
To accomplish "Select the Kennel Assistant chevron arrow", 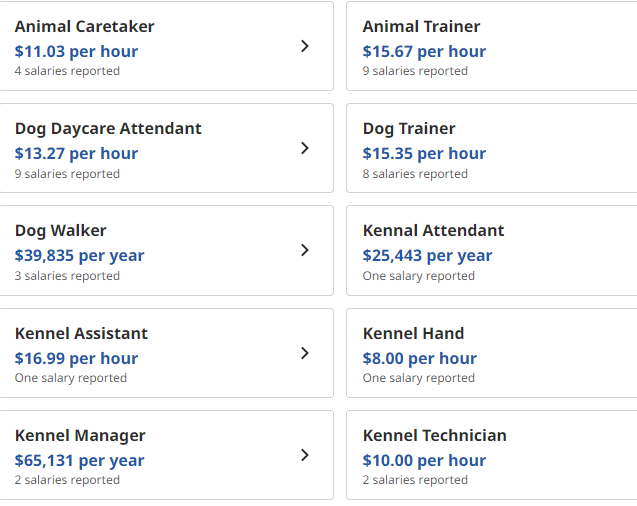I will (x=305, y=353).
